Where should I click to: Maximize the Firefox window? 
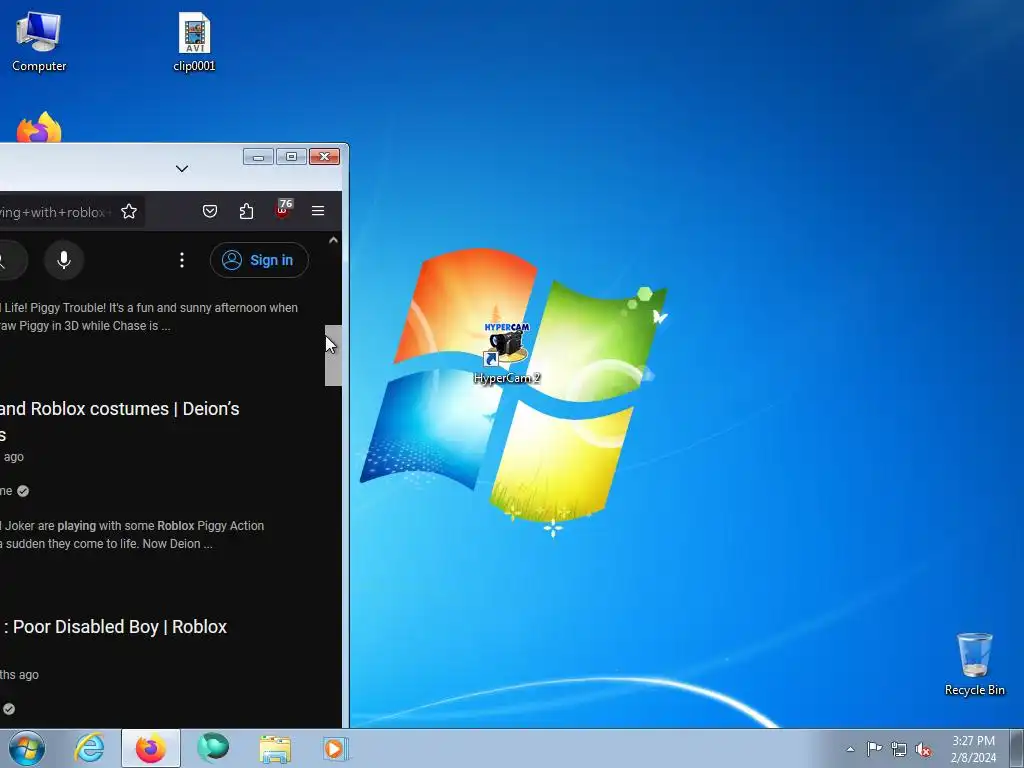[291, 157]
